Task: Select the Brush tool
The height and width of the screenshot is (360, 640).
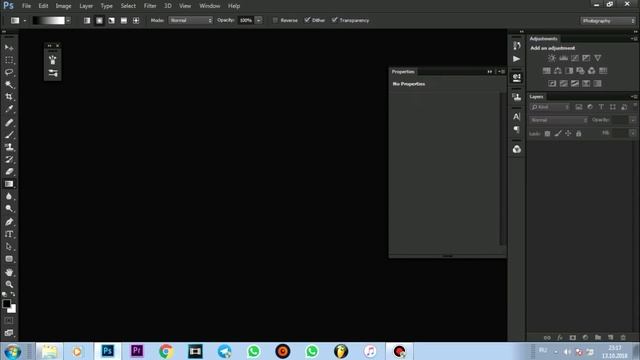Action: coord(9,135)
